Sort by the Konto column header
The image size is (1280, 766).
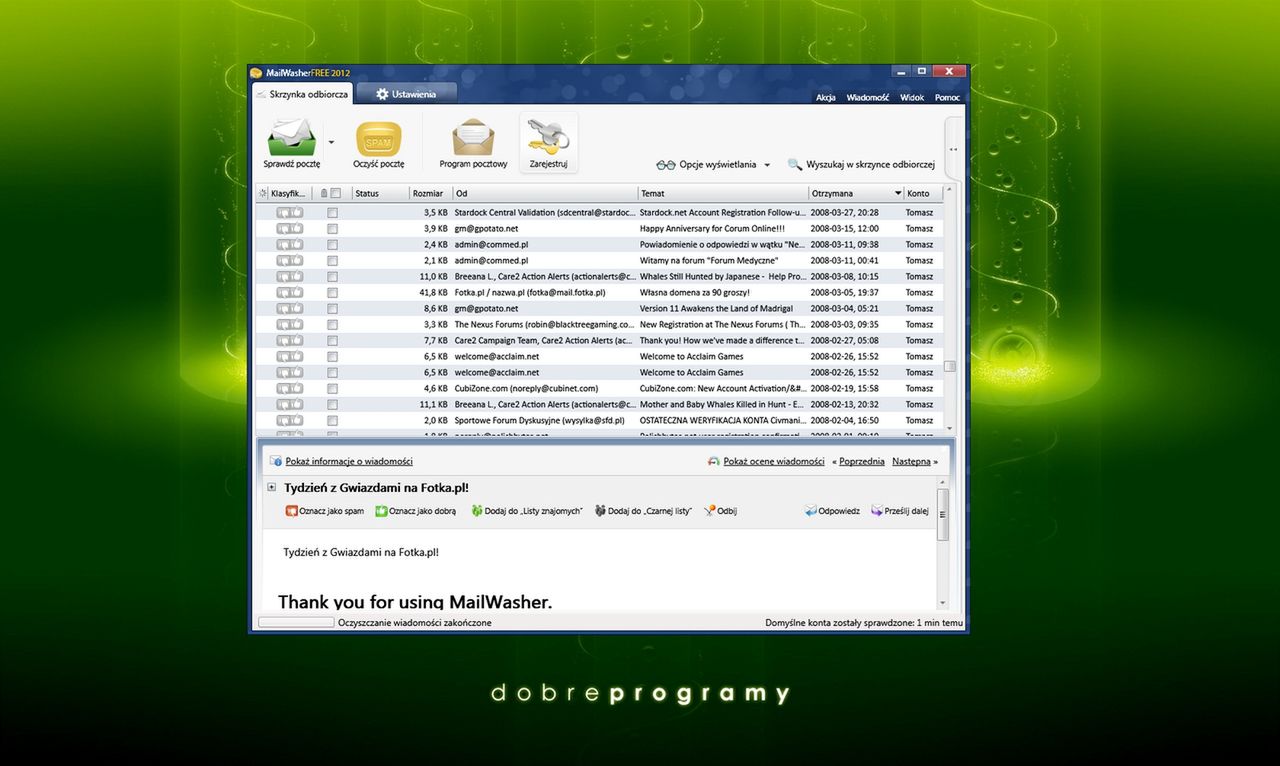pos(922,193)
